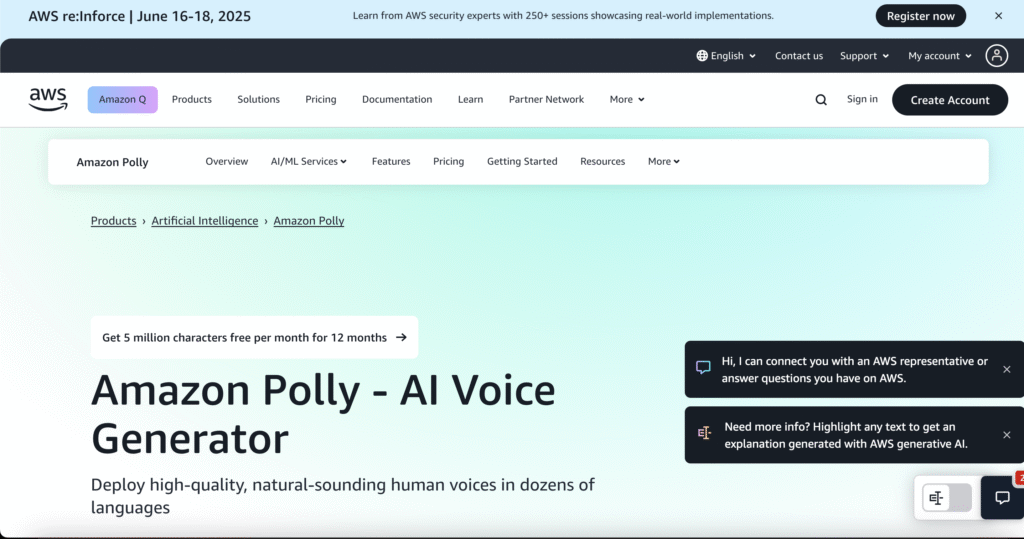Close the generative AI explanation notification
Viewport: 1024px width, 539px height.
click(x=1006, y=434)
